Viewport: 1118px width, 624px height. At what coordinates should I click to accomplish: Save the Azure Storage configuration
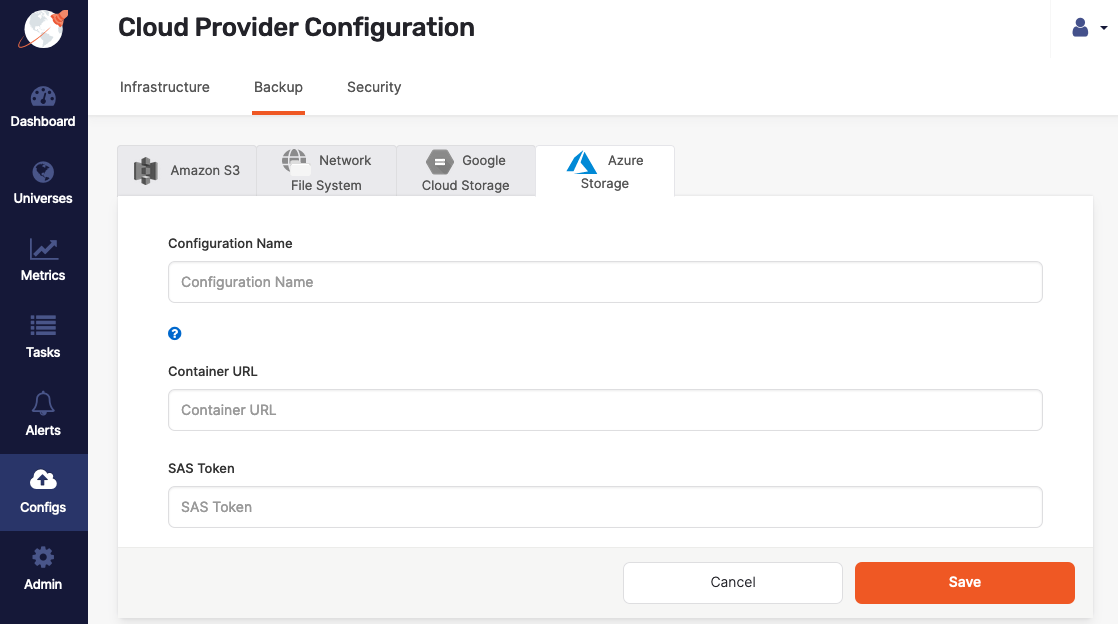tap(964, 582)
